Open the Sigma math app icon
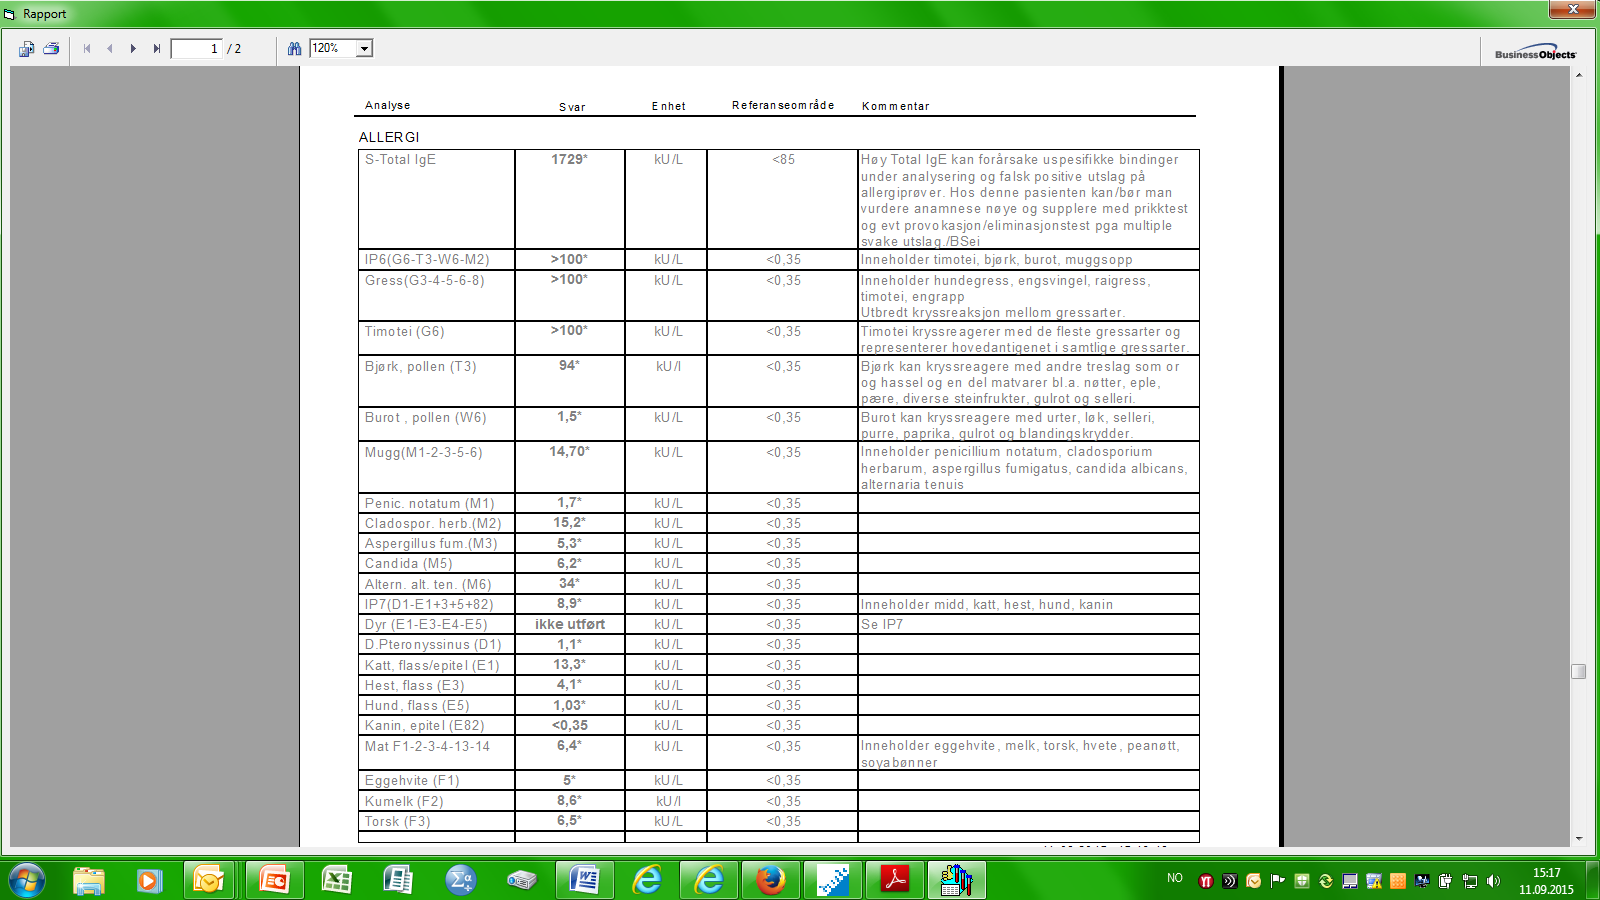This screenshot has width=1600, height=900. click(x=460, y=880)
